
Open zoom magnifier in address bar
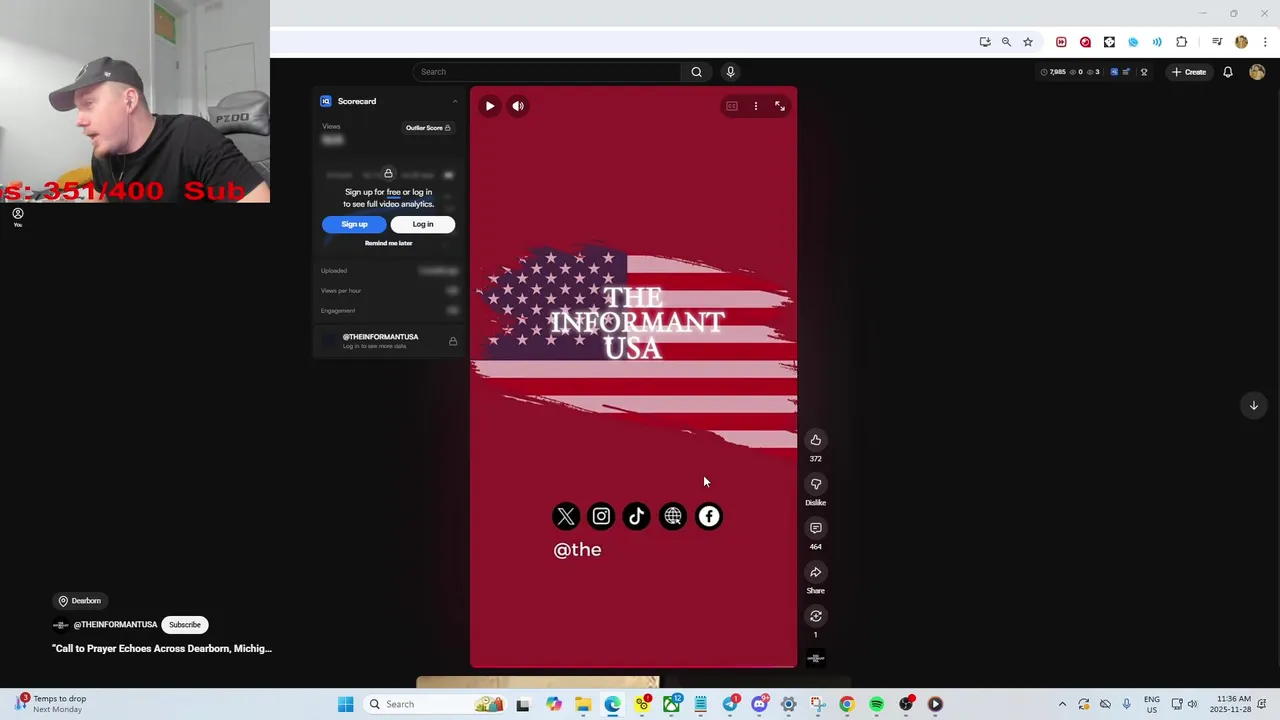1006,42
